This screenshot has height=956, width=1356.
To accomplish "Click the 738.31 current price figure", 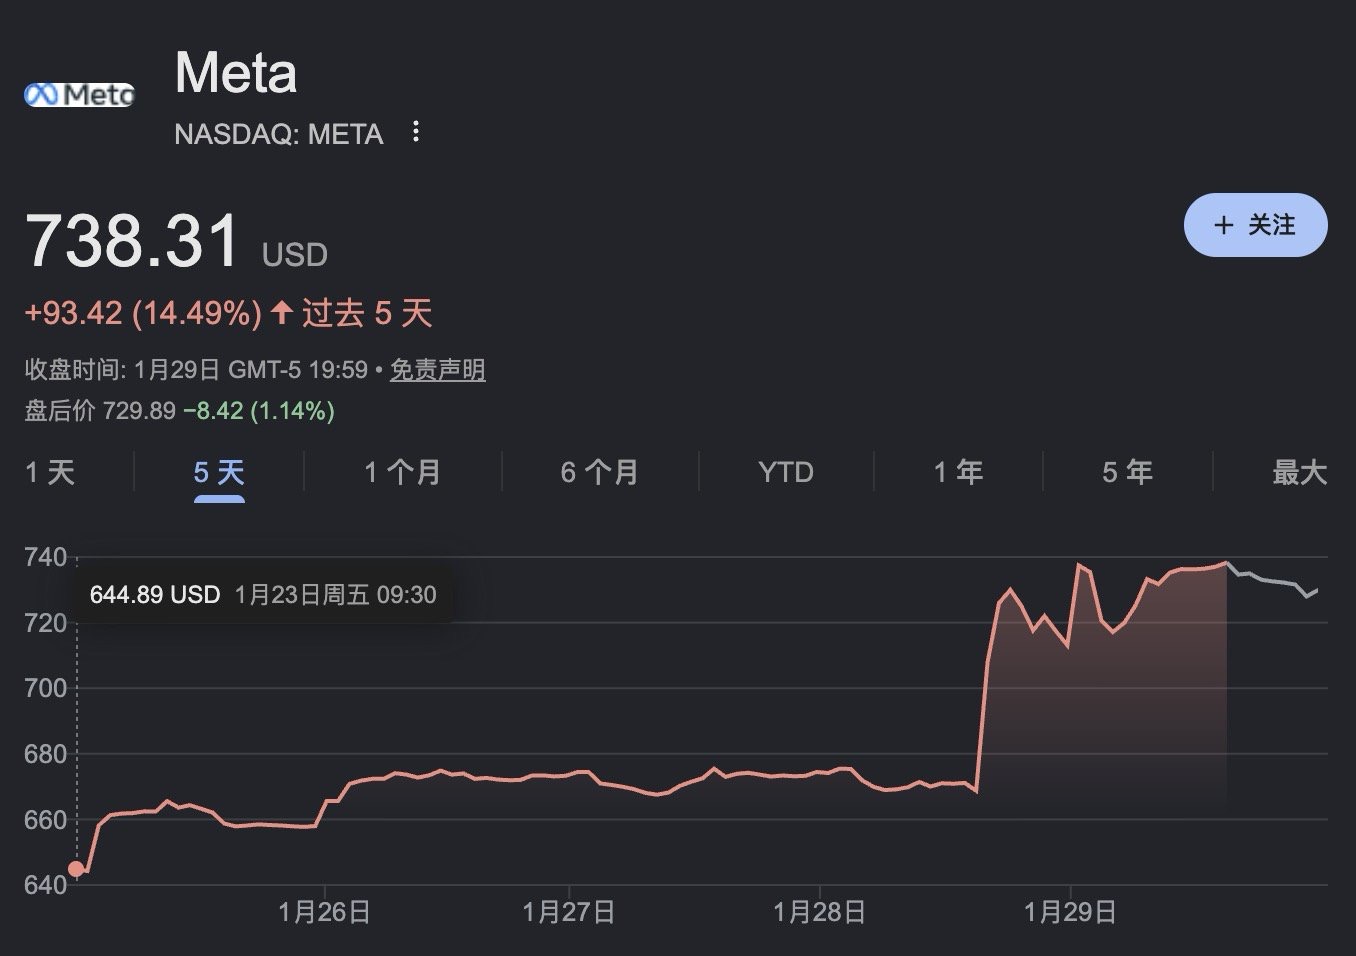I will 133,241.
